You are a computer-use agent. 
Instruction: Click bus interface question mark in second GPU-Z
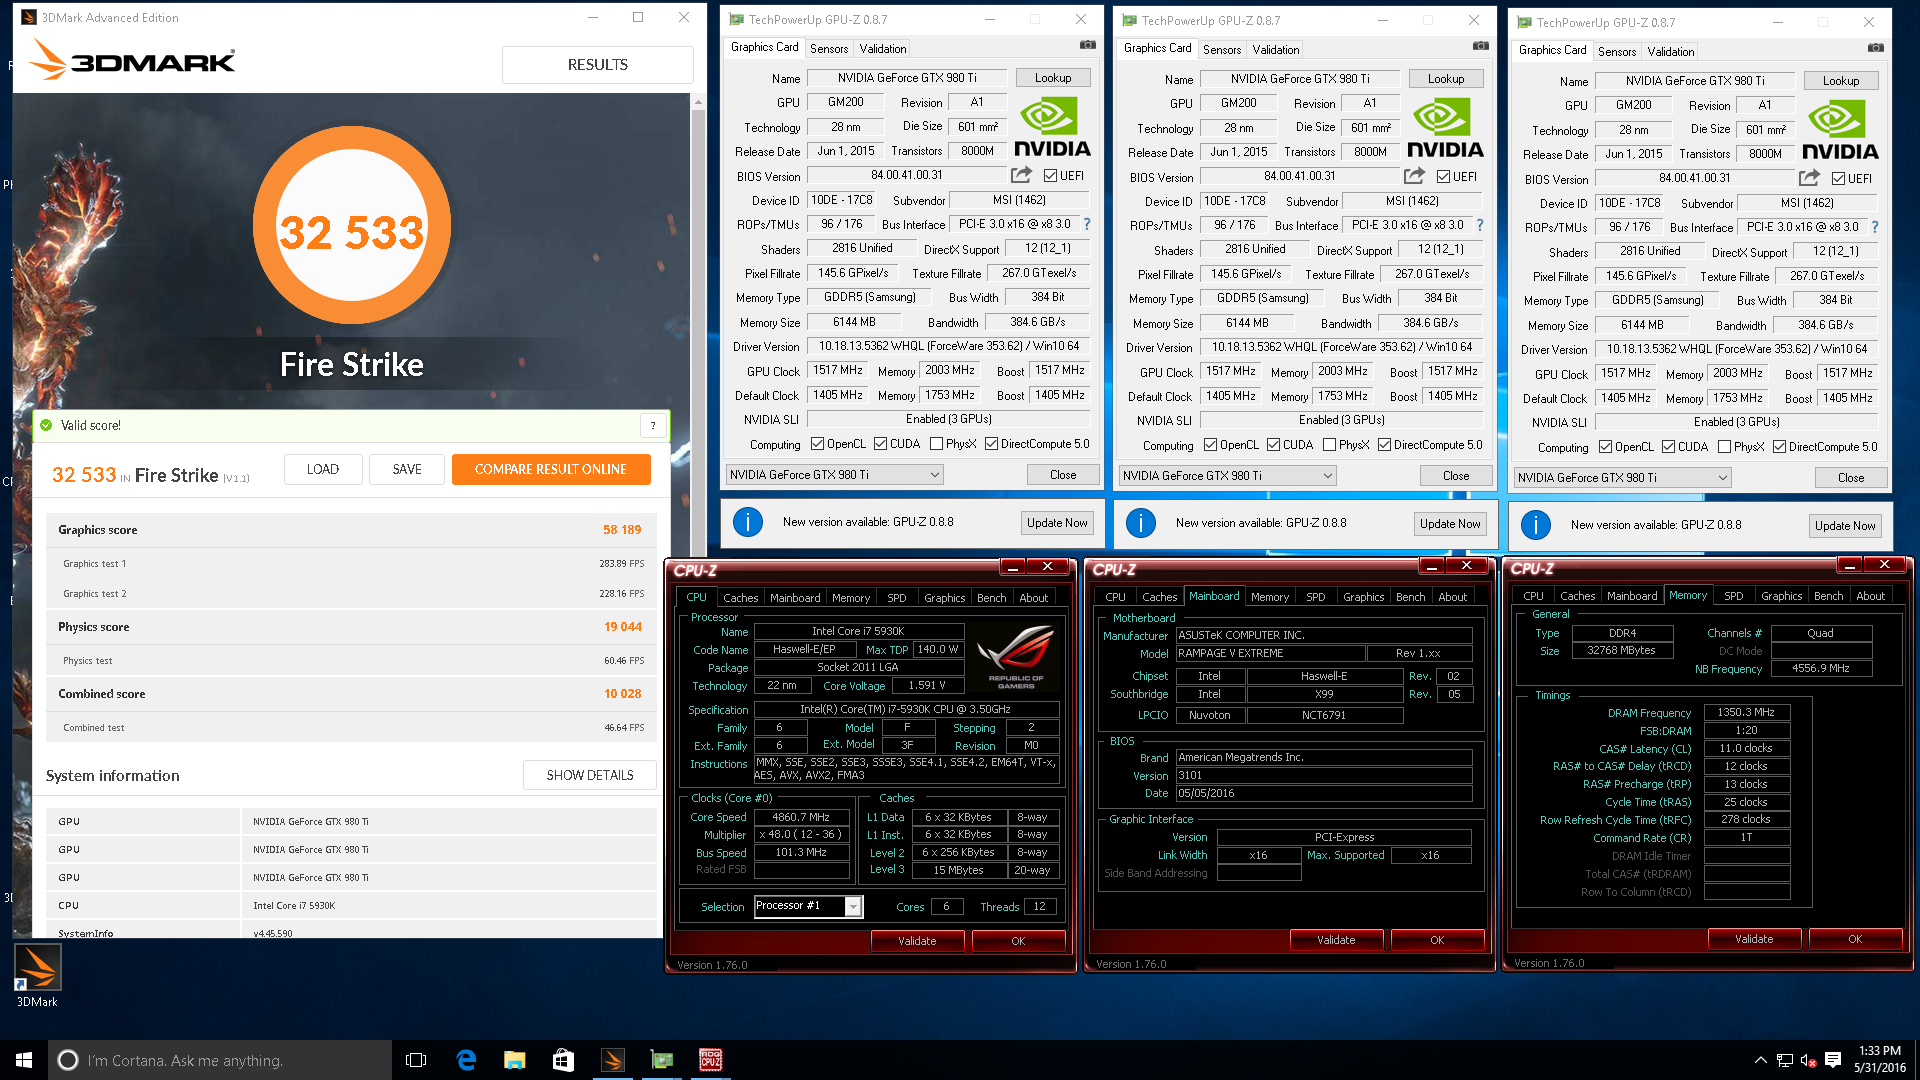coord(1480,225)
